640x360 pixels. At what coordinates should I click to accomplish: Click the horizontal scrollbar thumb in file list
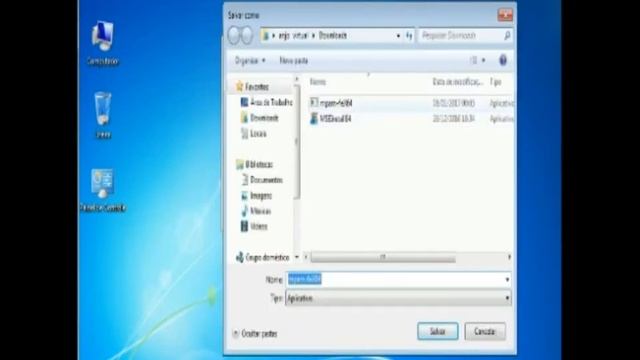[383, 257]
